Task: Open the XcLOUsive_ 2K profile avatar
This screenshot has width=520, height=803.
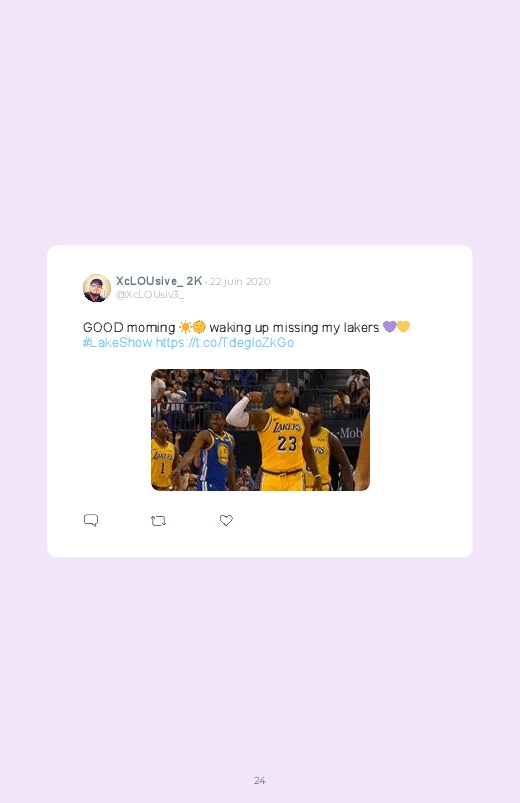Action: [x=97, y=288]
